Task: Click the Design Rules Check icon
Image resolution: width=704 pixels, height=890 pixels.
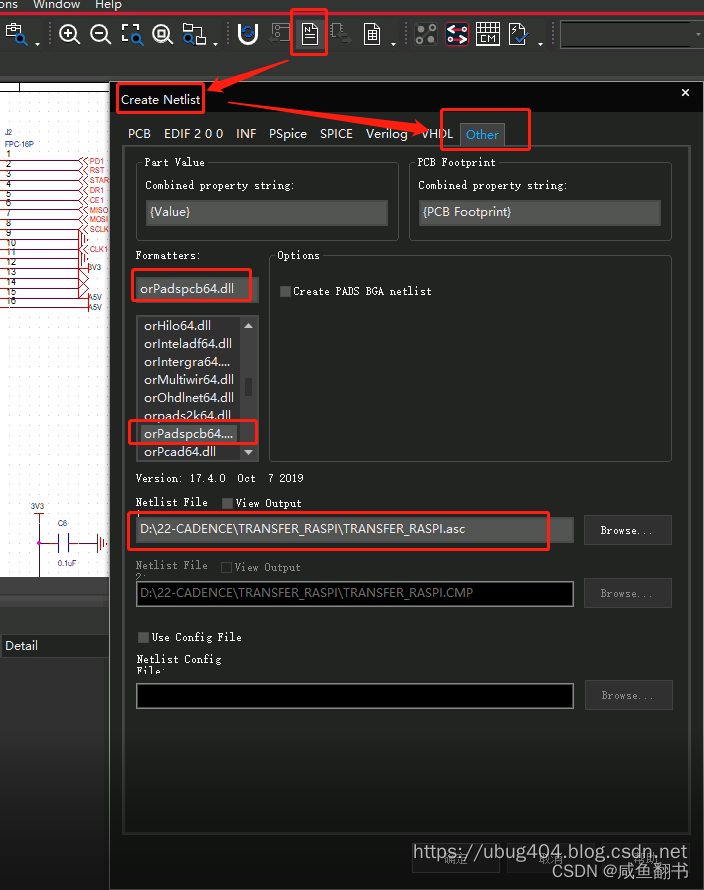Action: point(518,34)
